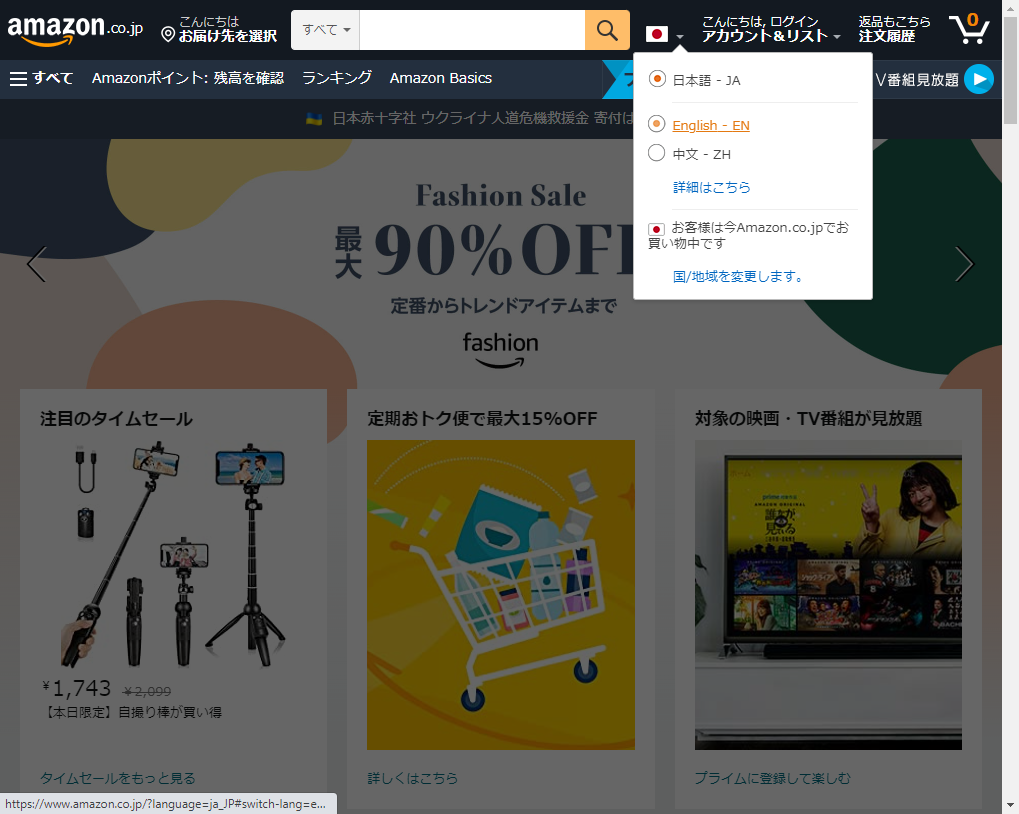The height and width of the screenshot is (814, 1019).
Task: Open ランキング nav item
Action: [337, 79]
